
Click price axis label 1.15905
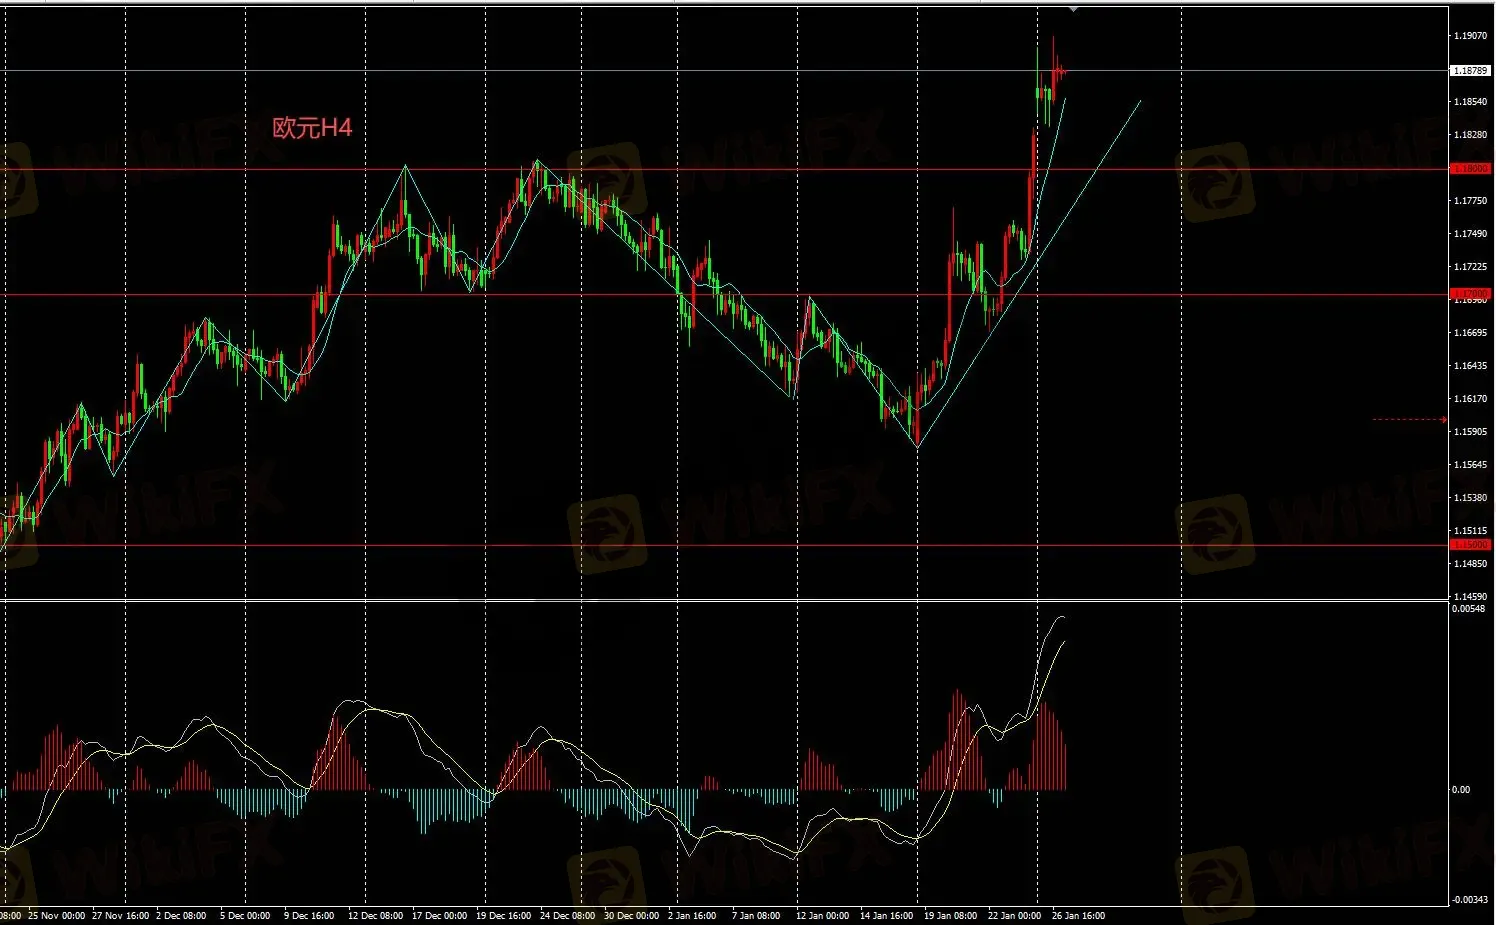[1470, 432]
